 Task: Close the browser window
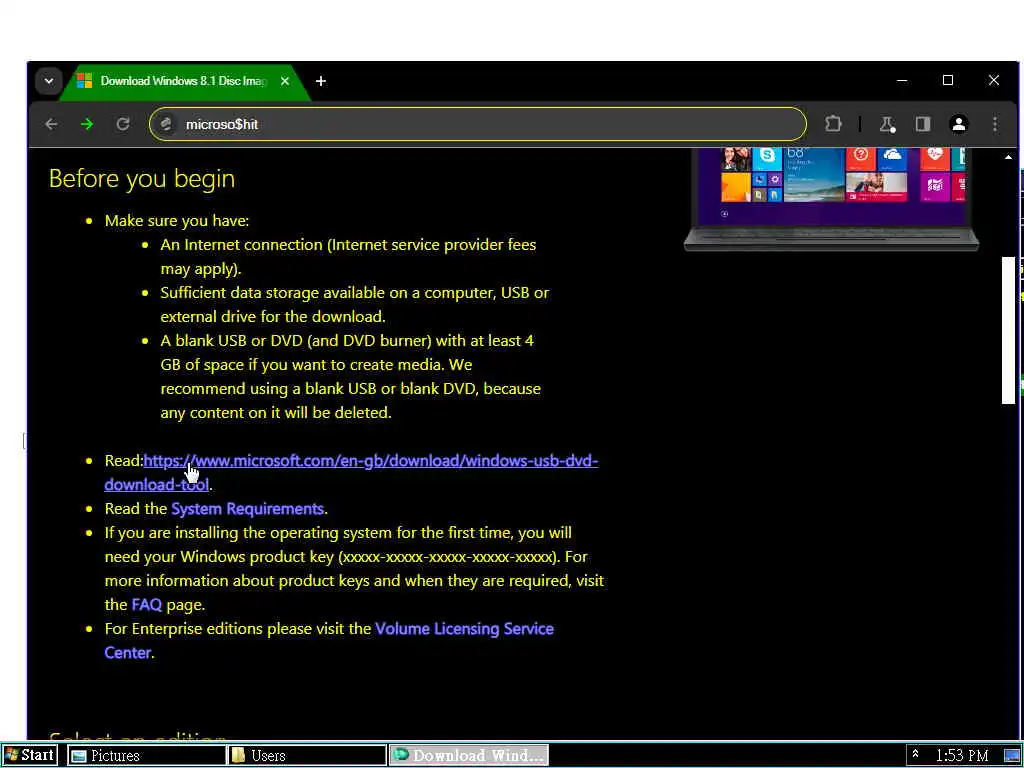click(x=993, y=80)
